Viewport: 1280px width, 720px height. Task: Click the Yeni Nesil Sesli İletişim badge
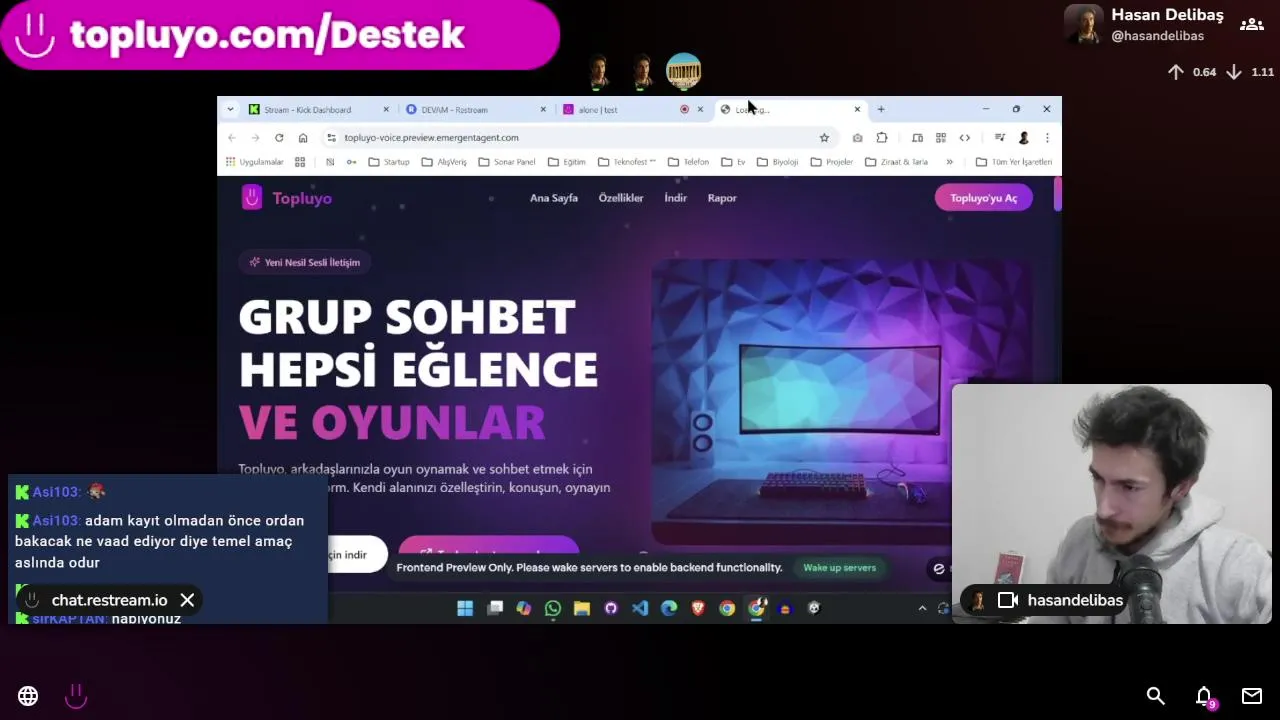pyautogui.click(x=305, y=262)
